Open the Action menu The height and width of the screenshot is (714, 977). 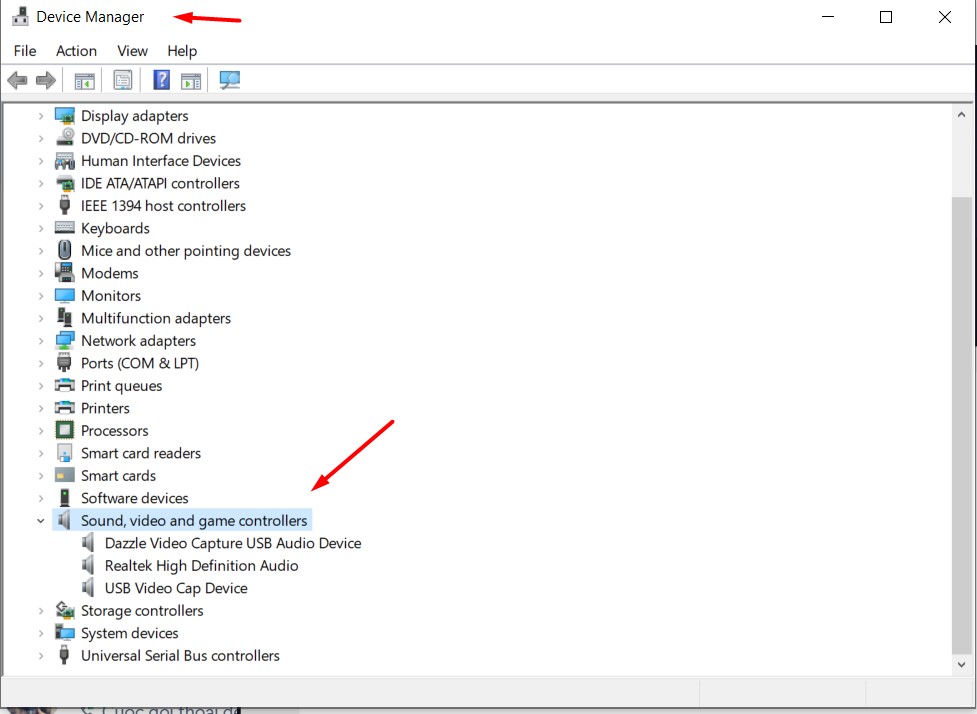click(76, 50)
